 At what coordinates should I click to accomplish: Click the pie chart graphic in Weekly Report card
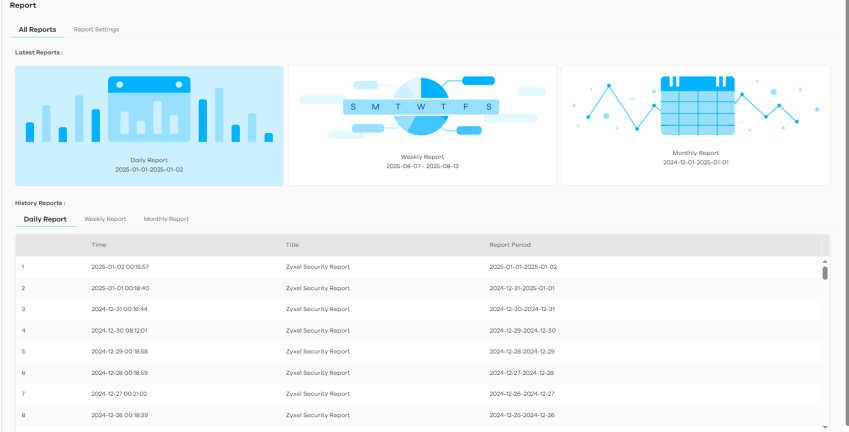422,105
